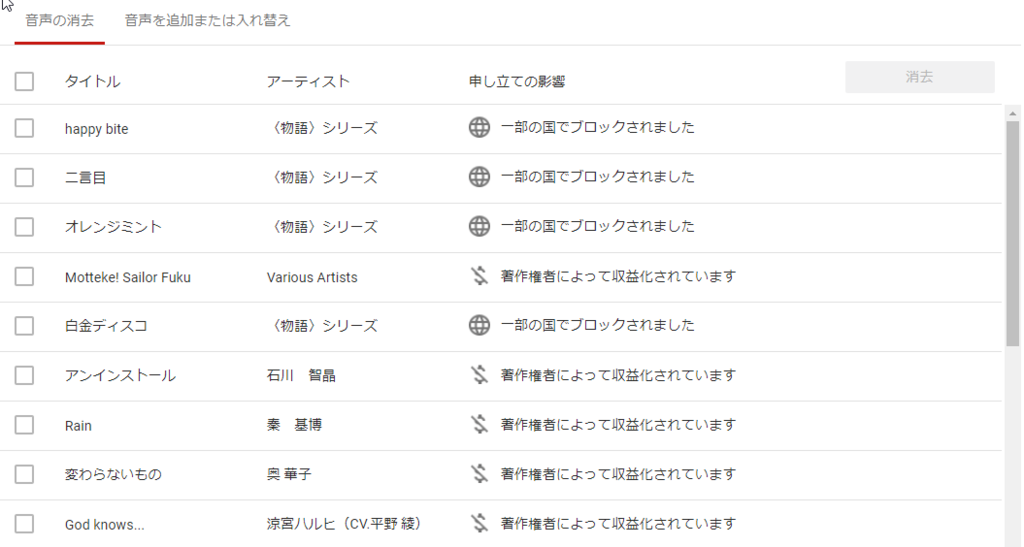Click monetization icon in God knows... row
This screenshot has height=547, width=1024.
pos(479,523)
